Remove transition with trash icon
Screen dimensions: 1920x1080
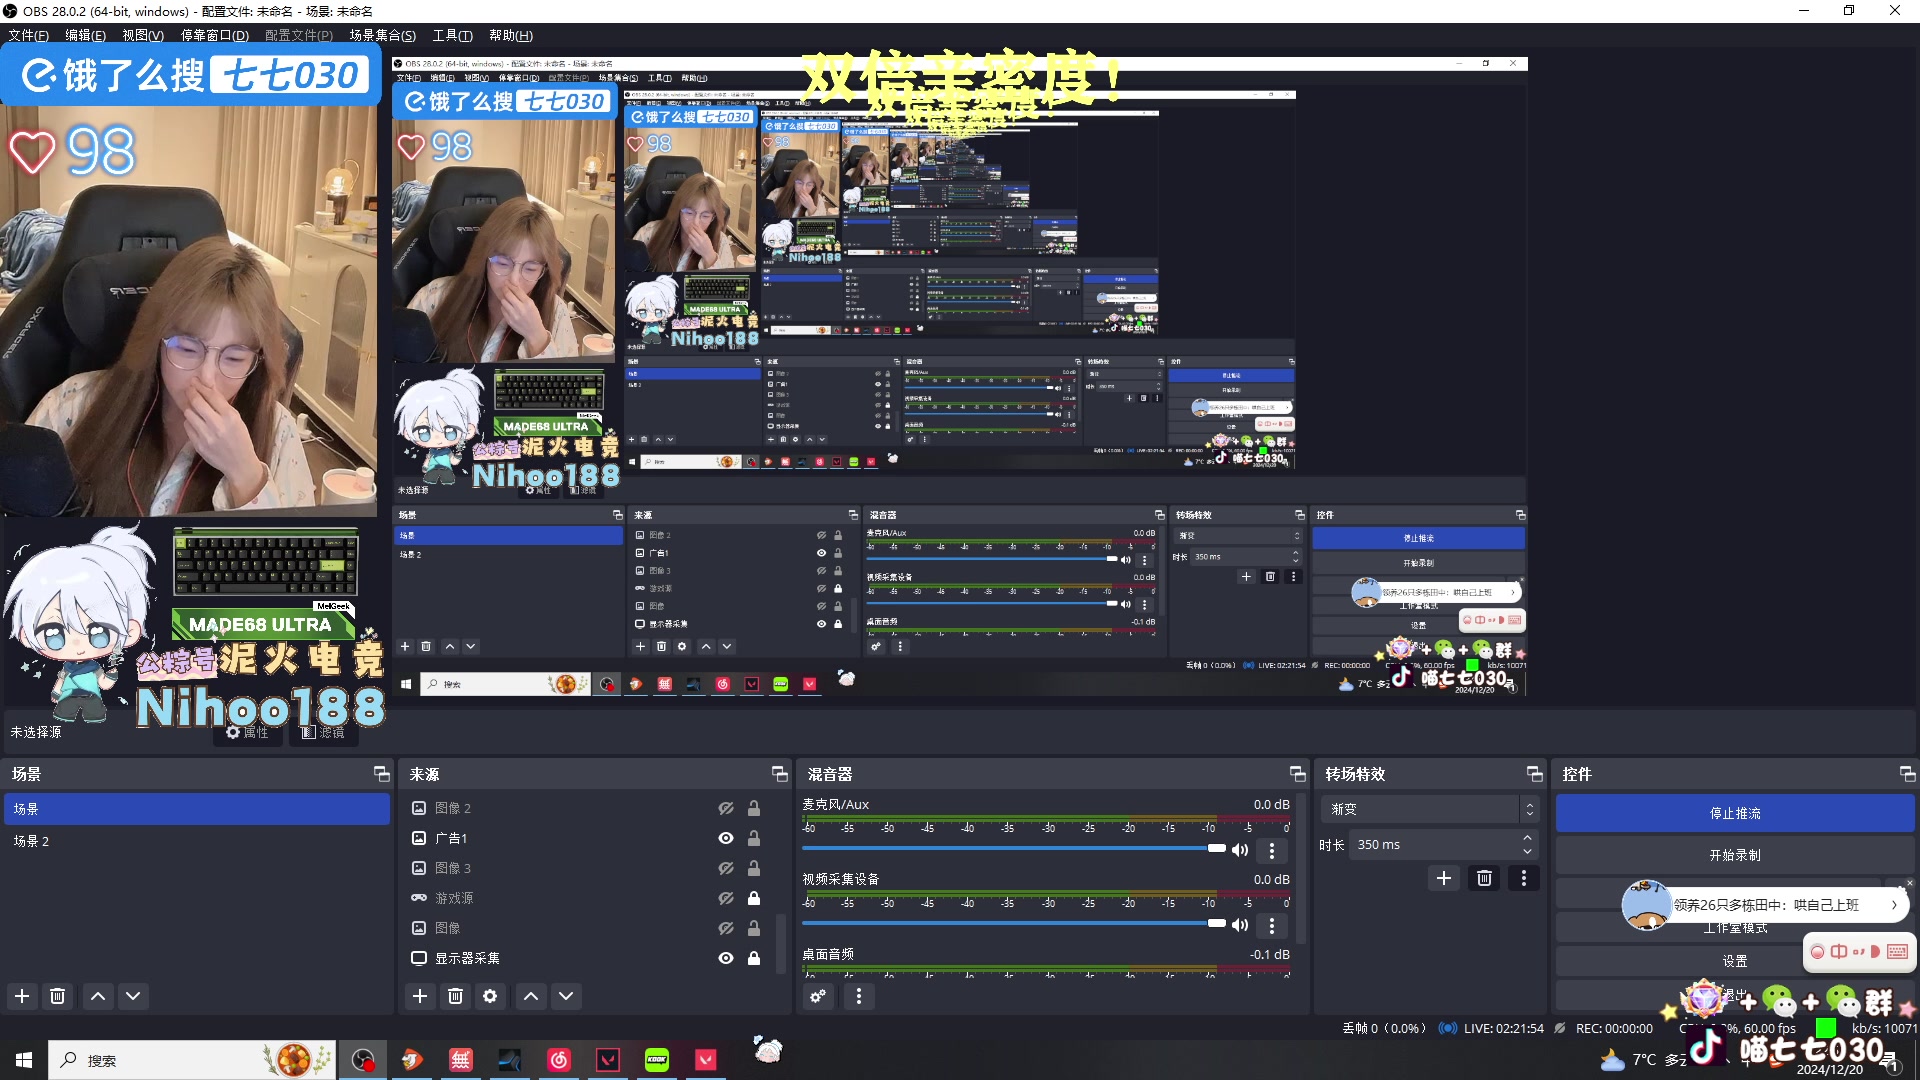click(1484, 878)
